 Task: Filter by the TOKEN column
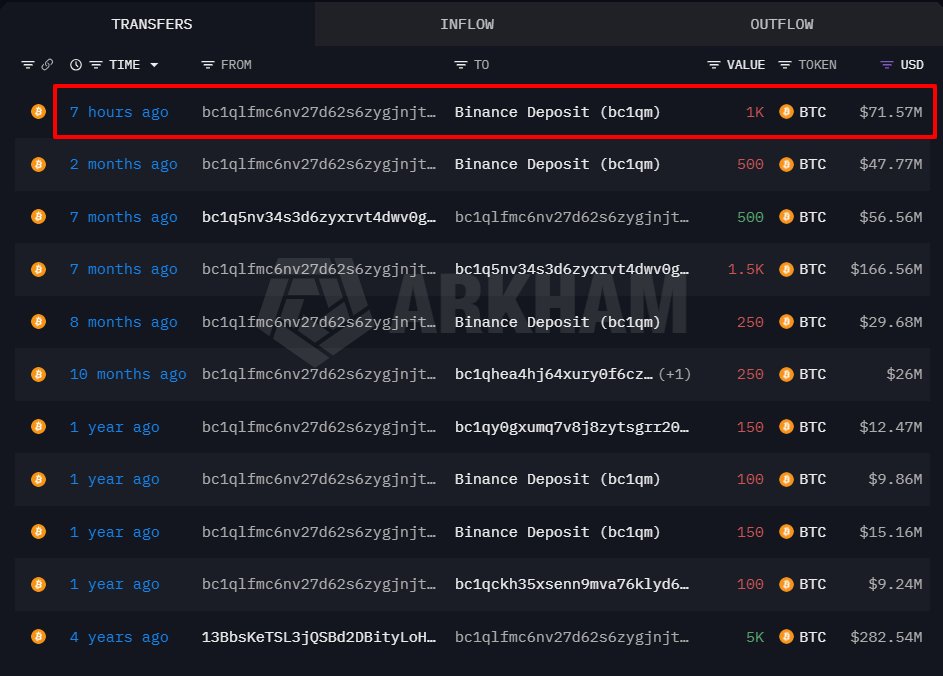point(817,64)
